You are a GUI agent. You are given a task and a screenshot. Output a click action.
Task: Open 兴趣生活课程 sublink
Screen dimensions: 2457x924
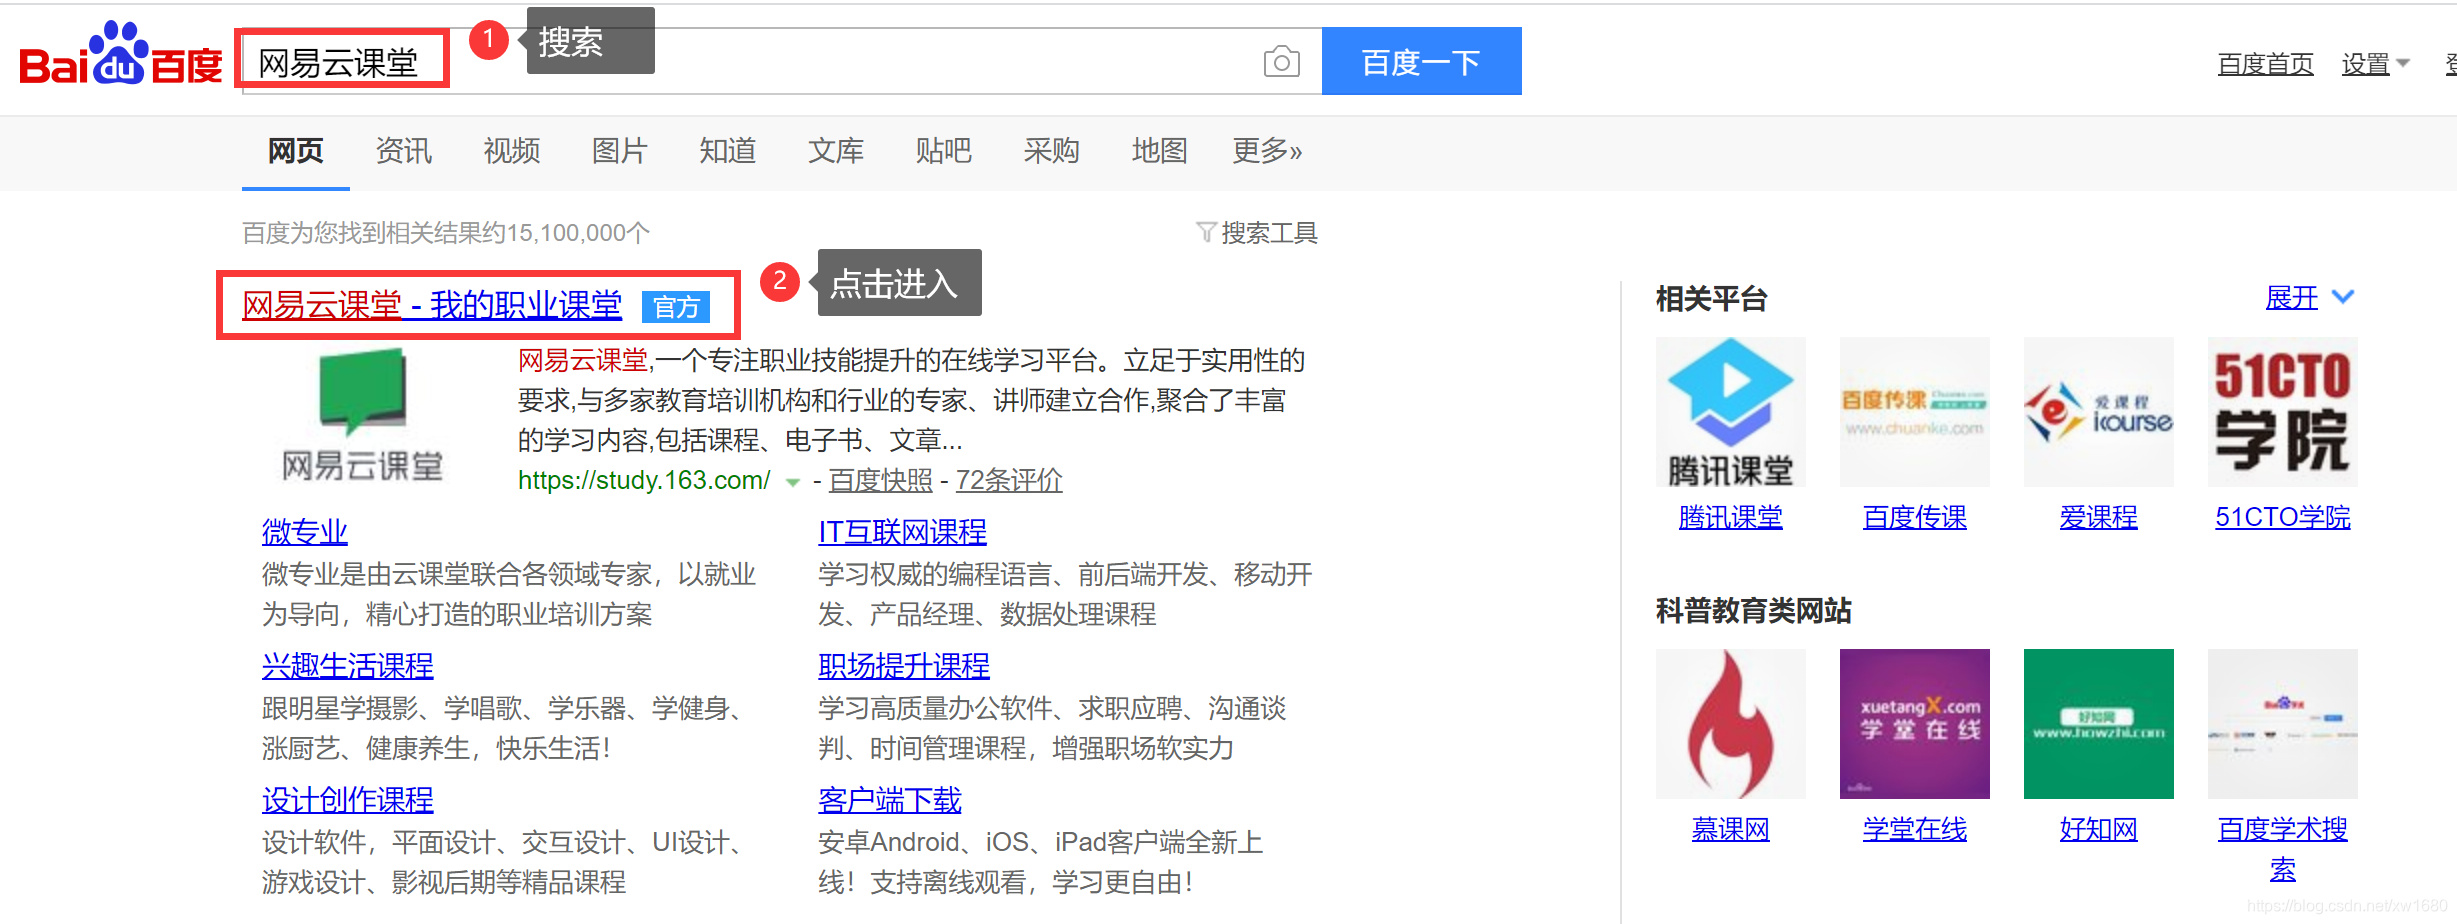tap(348, 666)
